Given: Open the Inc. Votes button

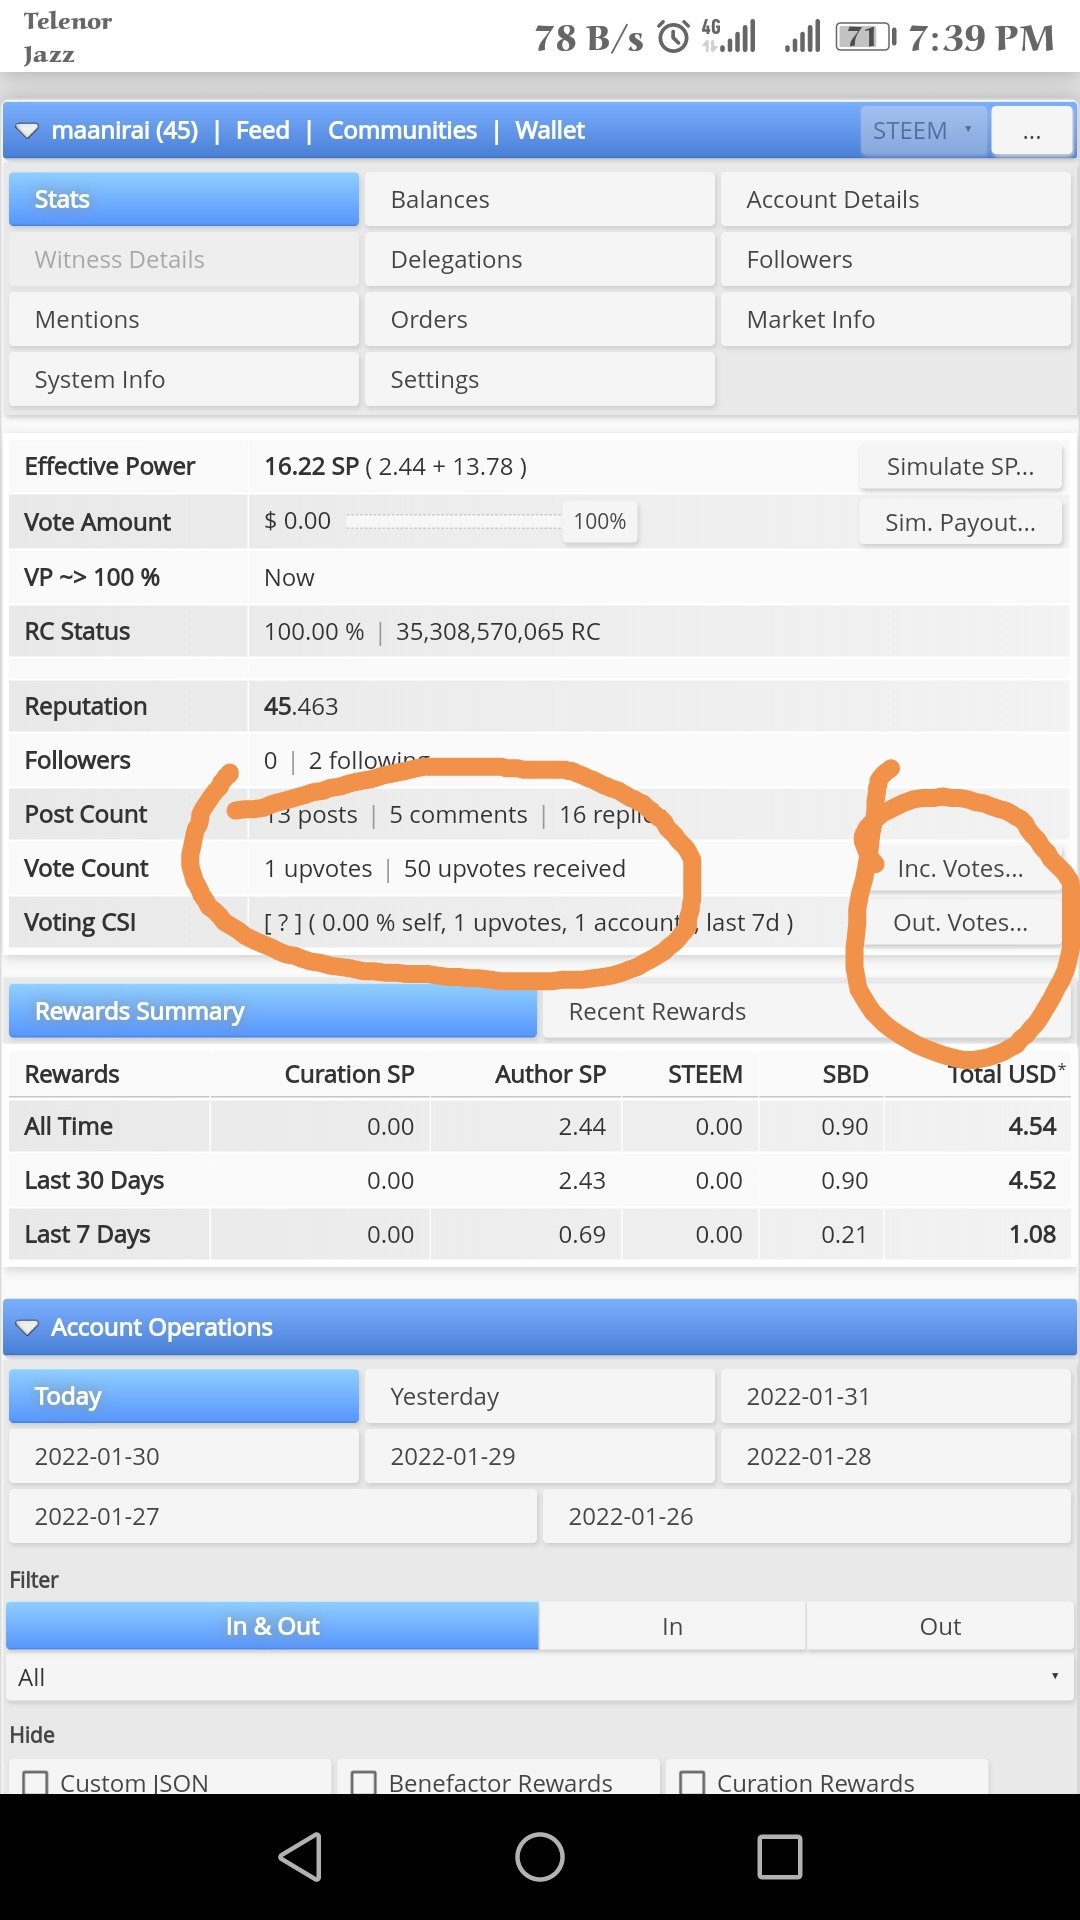Looking at the screenshot, I should [x=960, y=868].
